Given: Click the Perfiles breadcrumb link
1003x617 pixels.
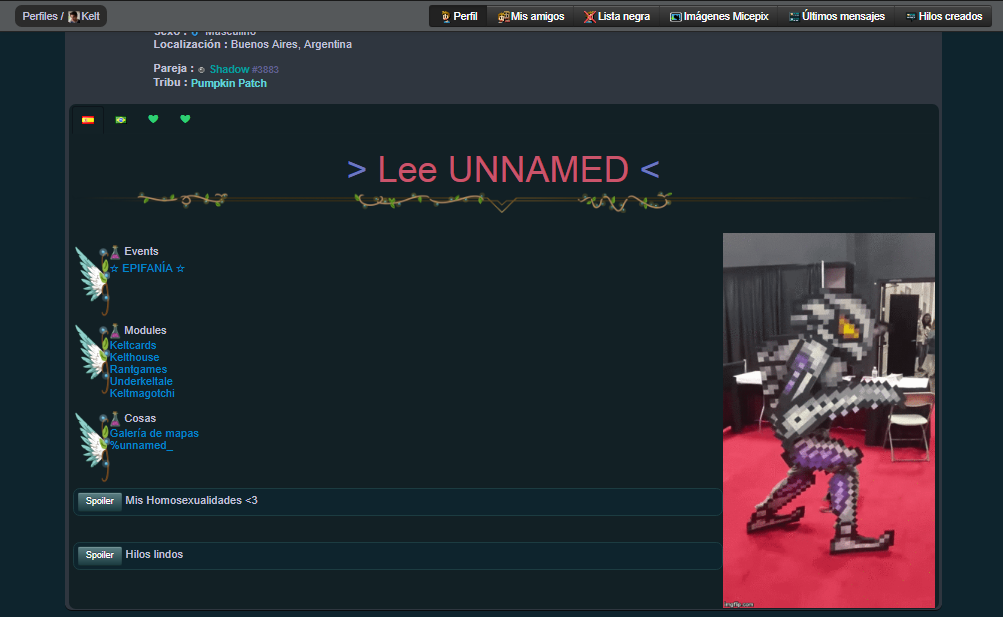Looking at the screenshot, I should click(x=40, y=16).
